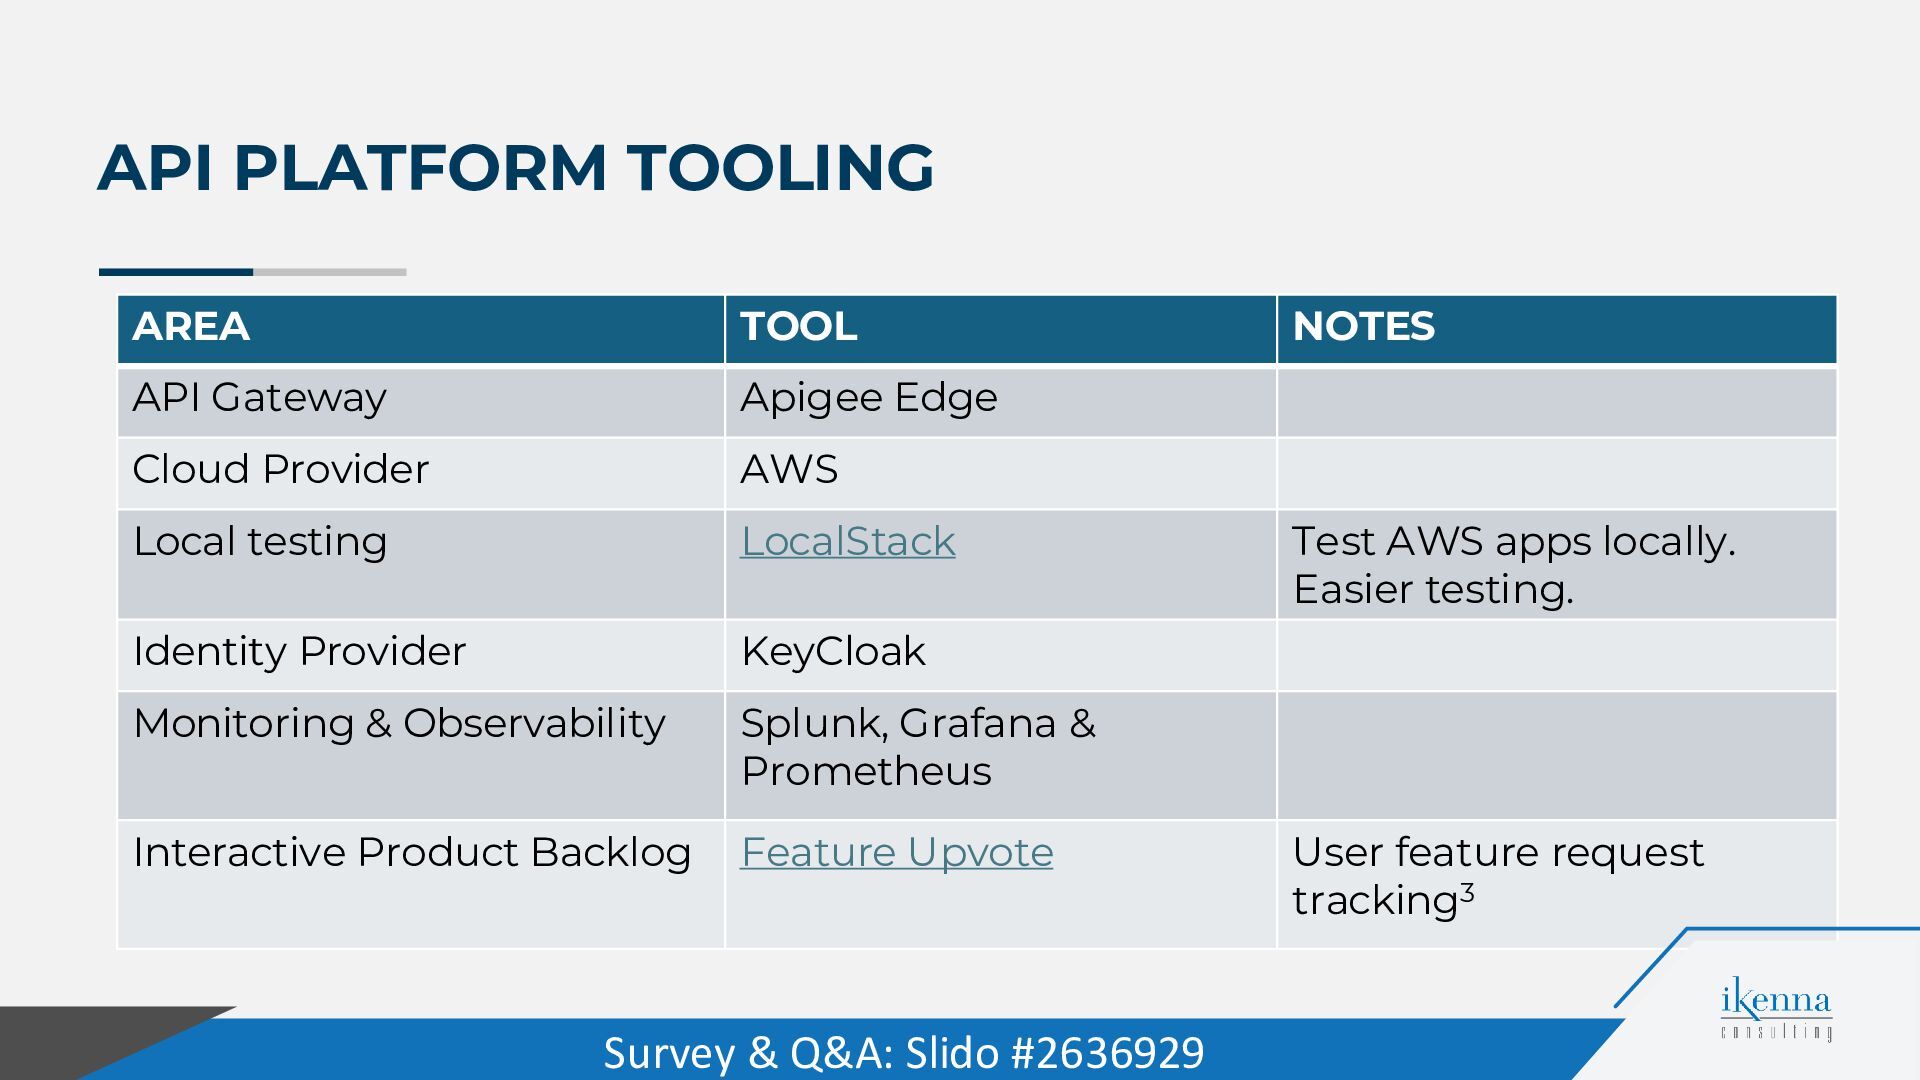Open the Feature Upvote hyperlink
This screenshot has width=1920, height=1080.
pos(896,852)
